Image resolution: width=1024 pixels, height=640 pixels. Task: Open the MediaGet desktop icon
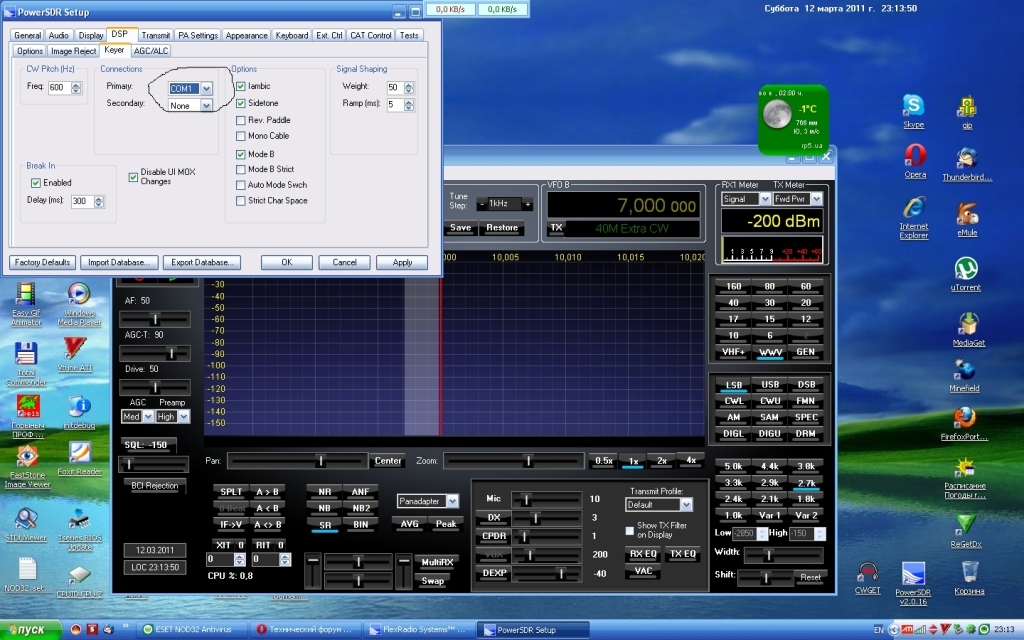968,325
